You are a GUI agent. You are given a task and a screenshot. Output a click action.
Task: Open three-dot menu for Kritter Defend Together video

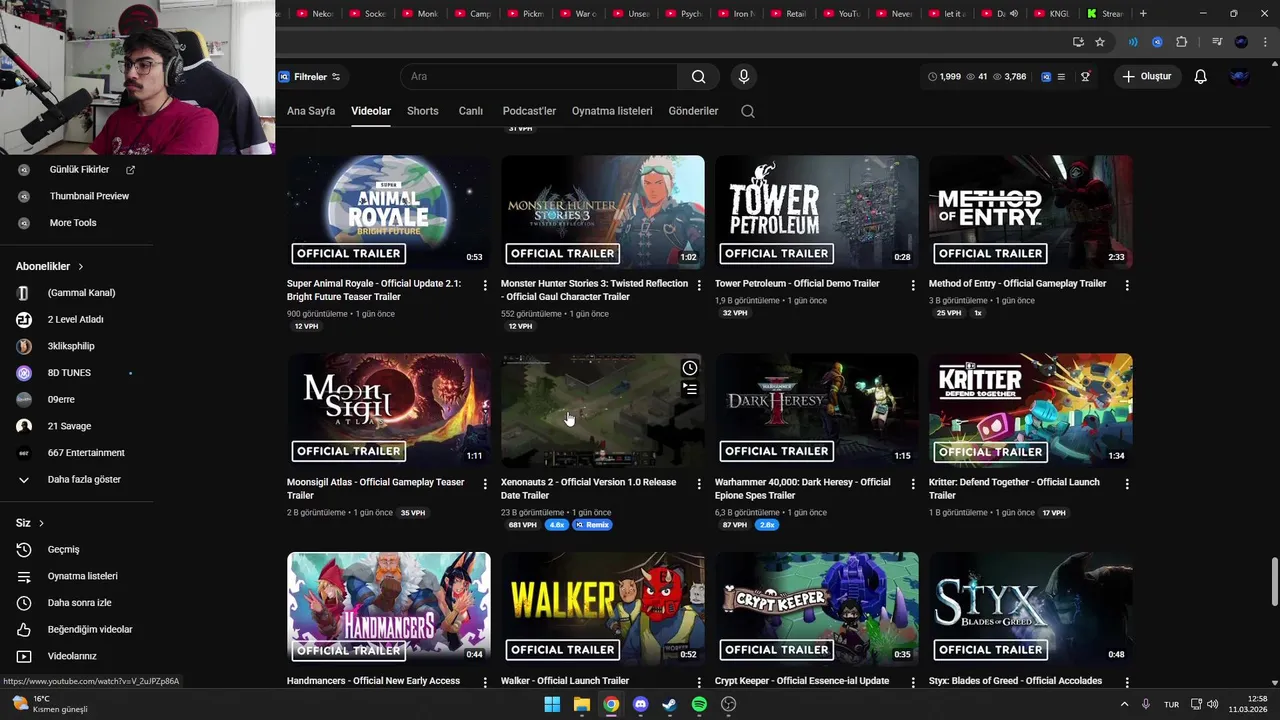1127,484
